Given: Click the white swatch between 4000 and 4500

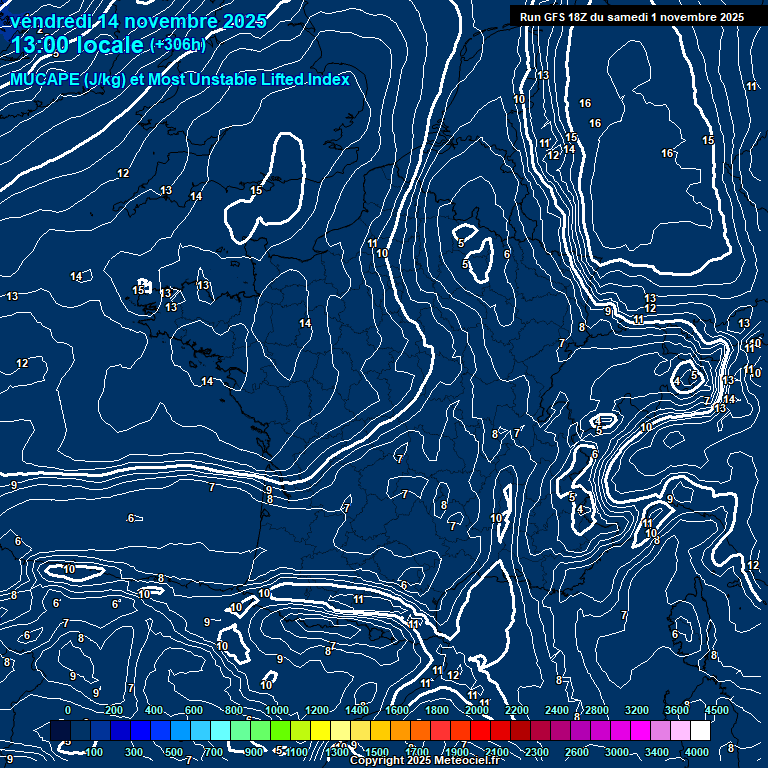Looking at the screenshot, I should coord(700,730).
